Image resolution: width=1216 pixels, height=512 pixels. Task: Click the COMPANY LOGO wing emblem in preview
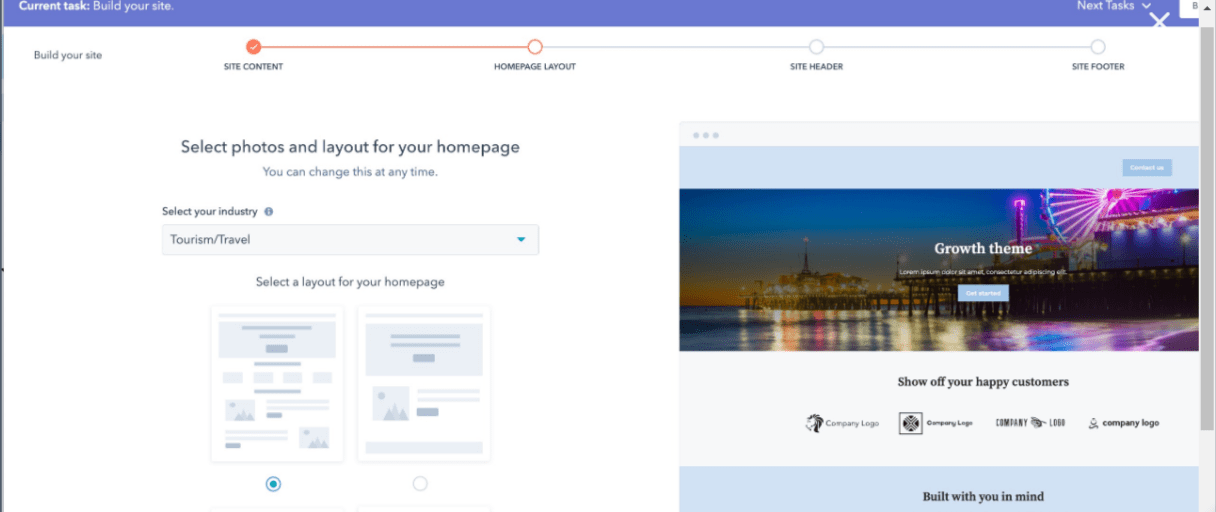(x=1030, y=423)
